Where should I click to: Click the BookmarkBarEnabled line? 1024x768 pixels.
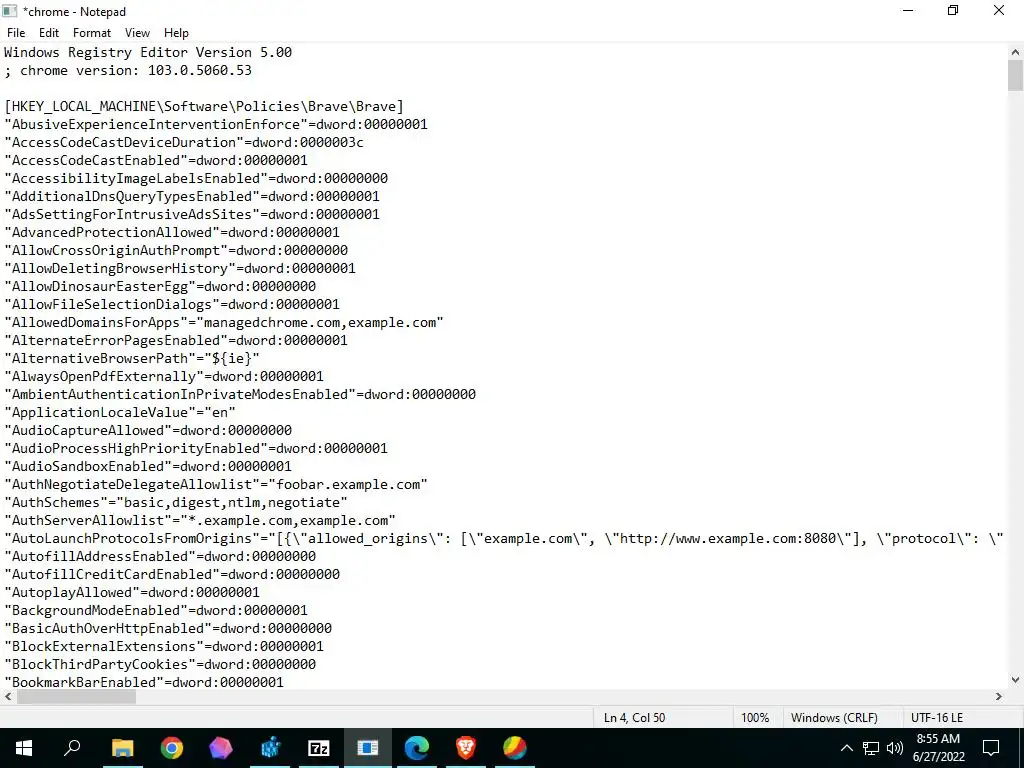point(144,682)
